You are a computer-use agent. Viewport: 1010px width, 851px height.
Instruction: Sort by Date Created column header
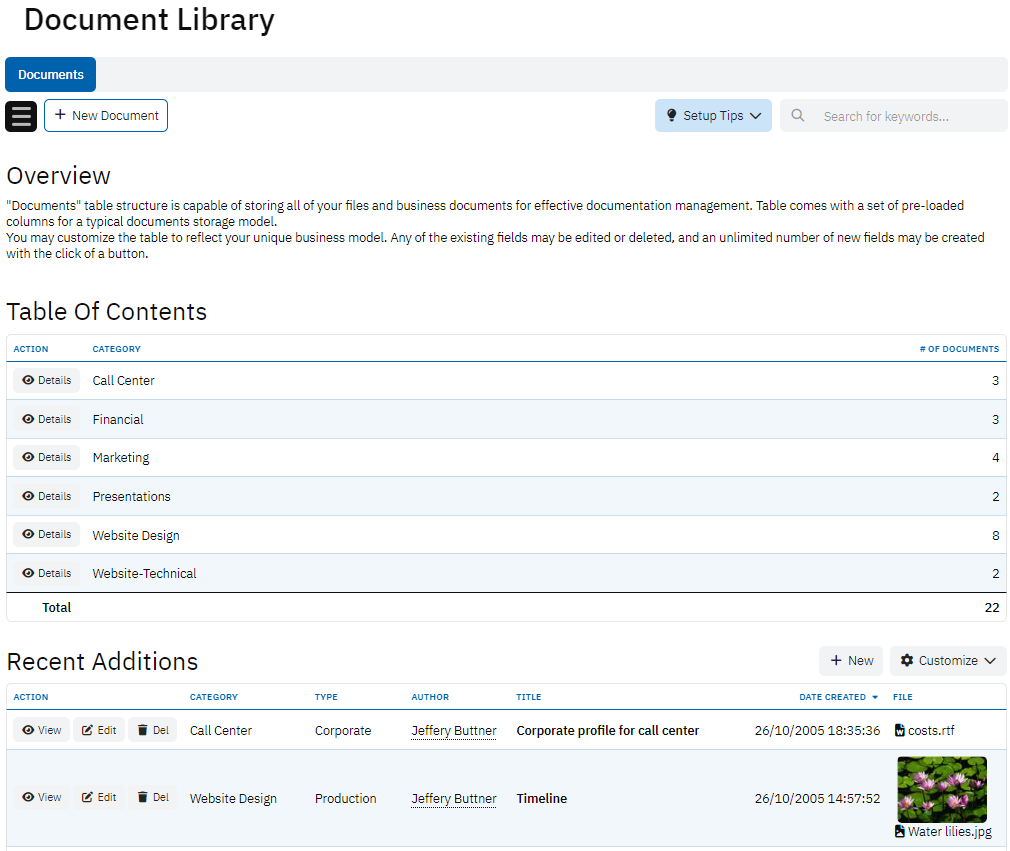click(832, 697)
